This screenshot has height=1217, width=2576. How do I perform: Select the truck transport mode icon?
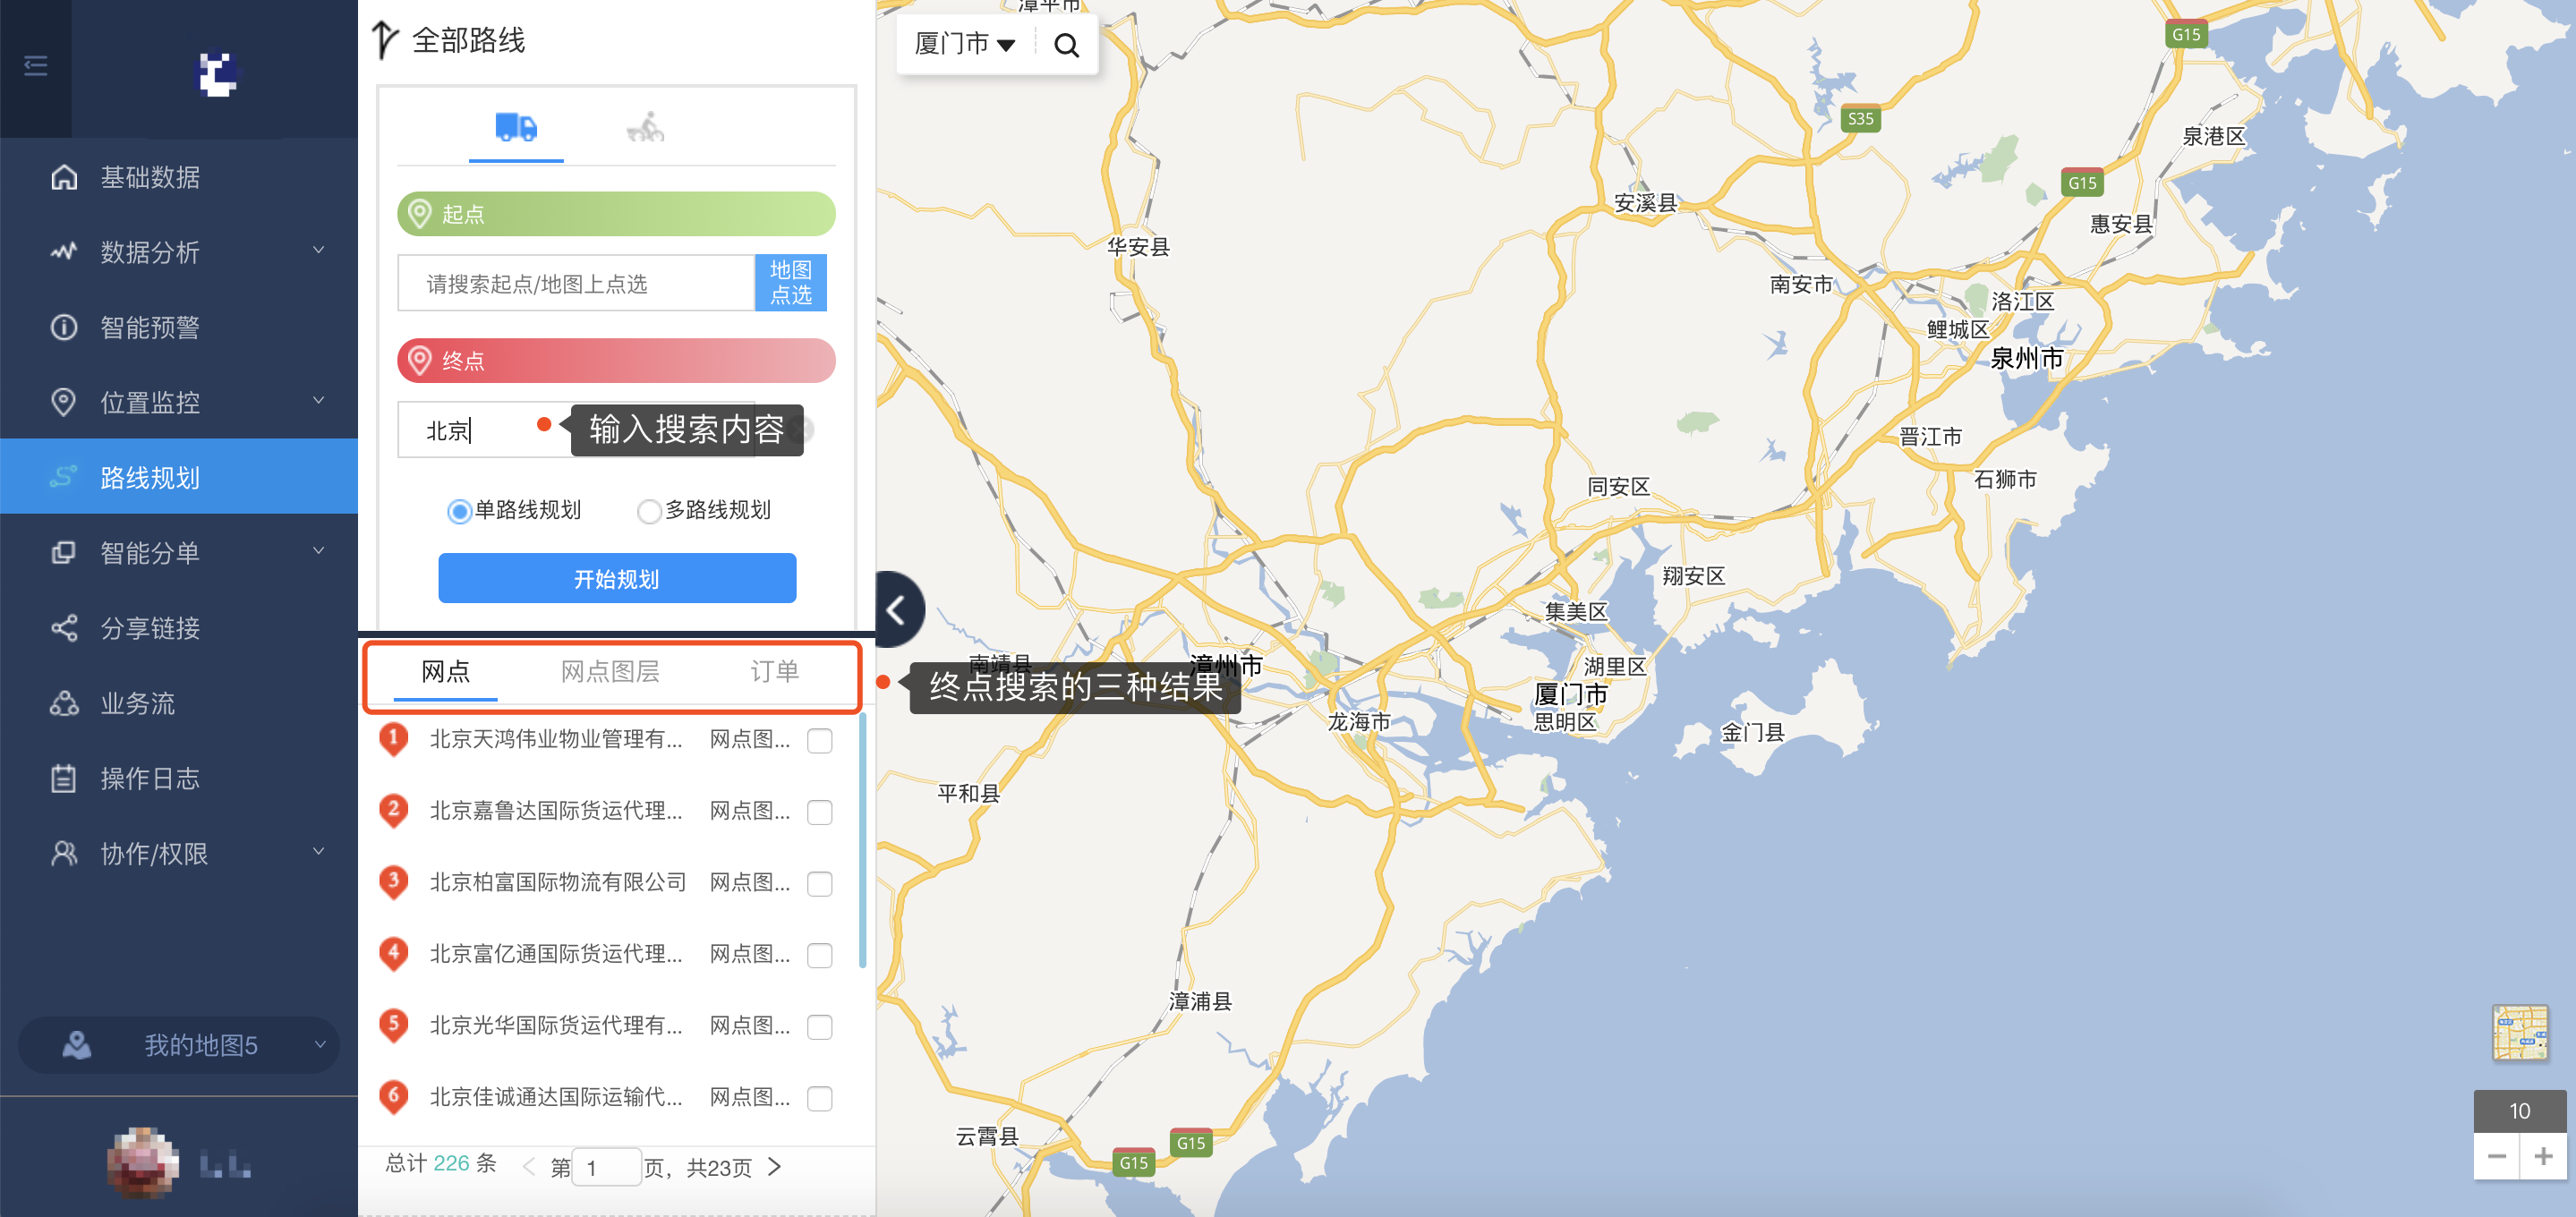(x=516, y=128)
